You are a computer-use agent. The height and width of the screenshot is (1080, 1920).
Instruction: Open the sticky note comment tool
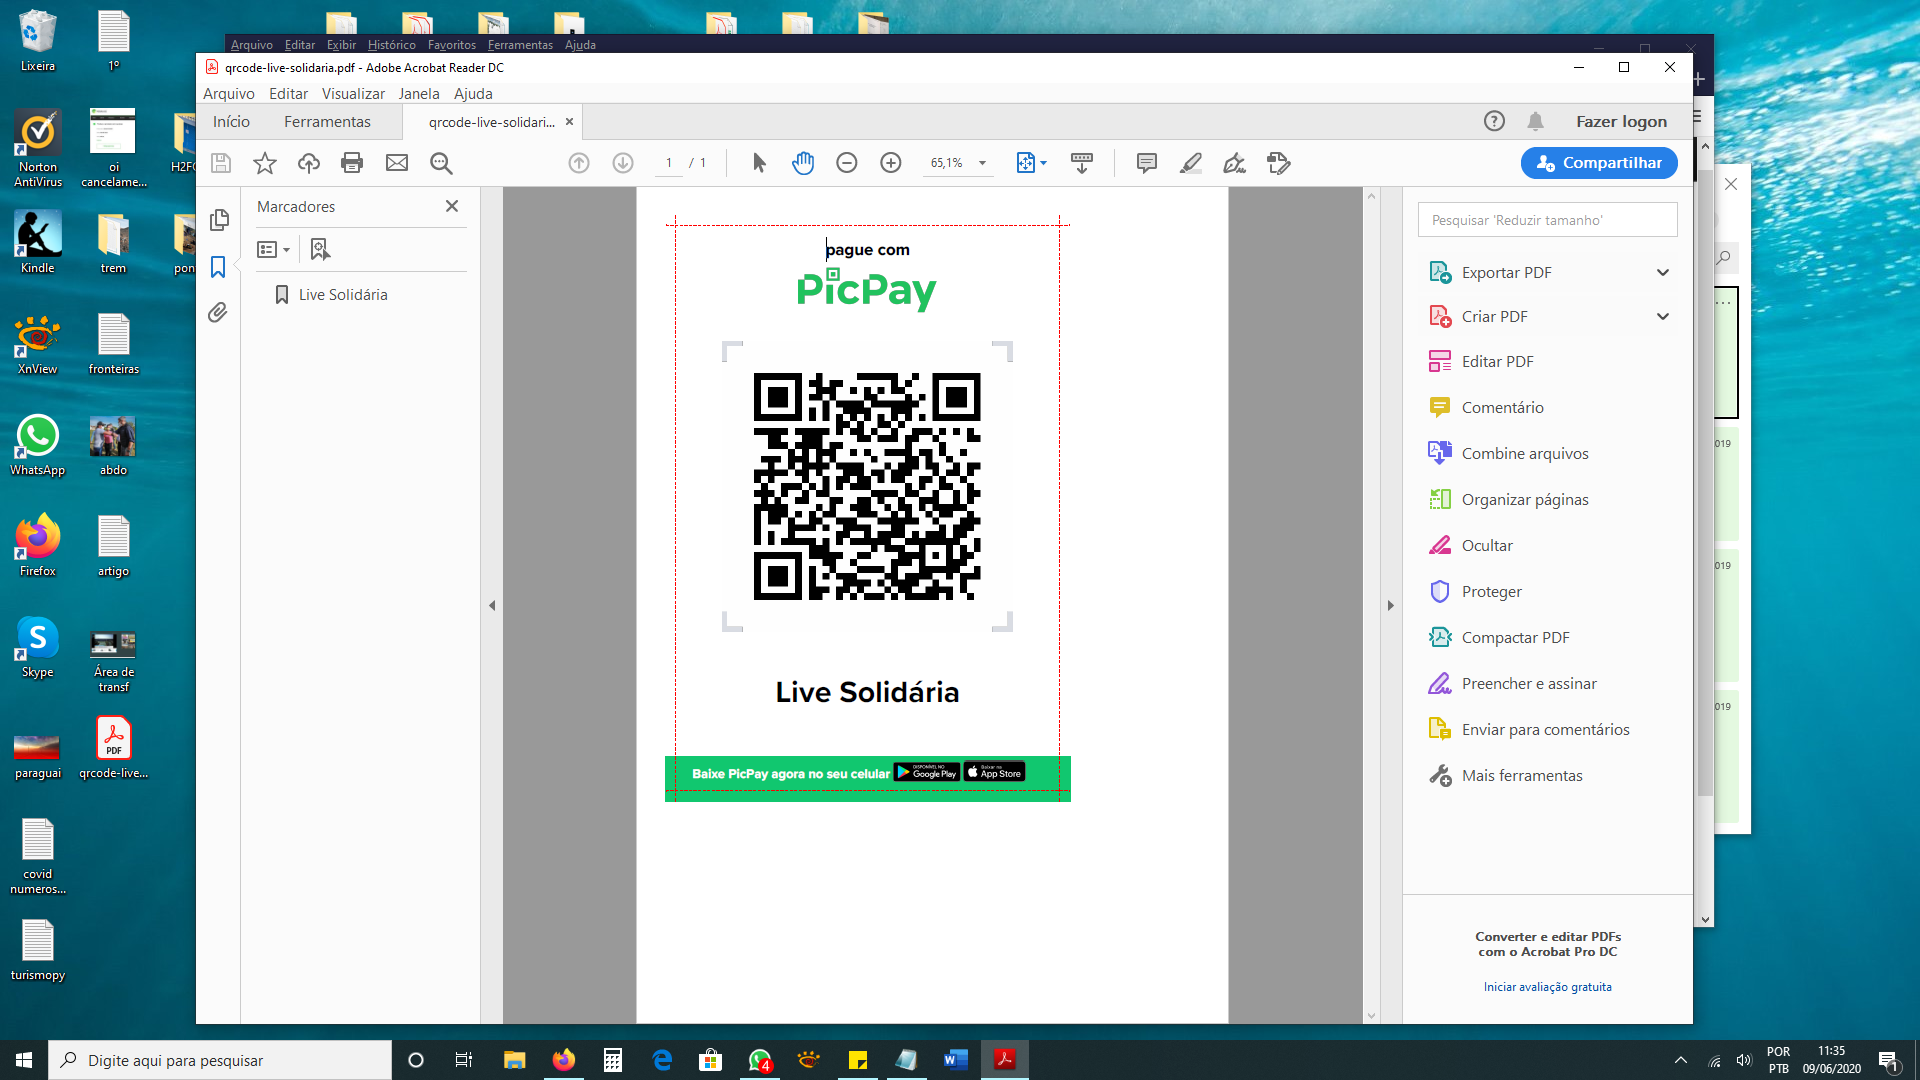tap(1147, 163)
